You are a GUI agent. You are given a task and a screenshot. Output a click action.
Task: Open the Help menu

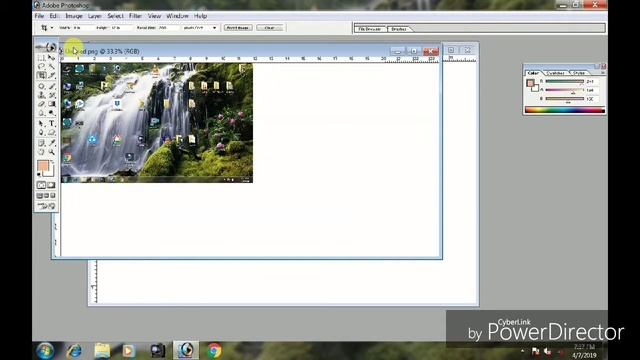[200, 16]
